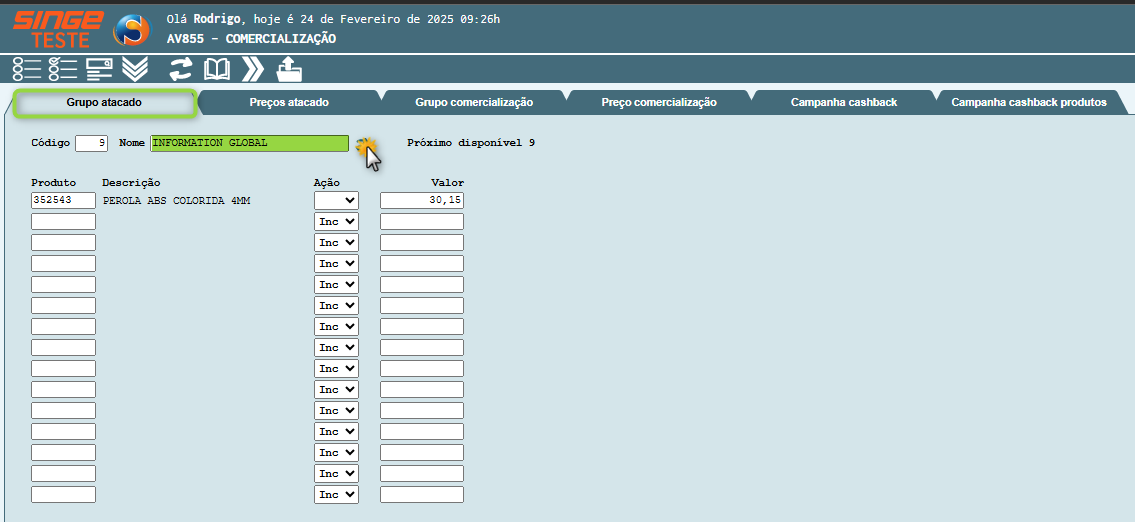Switch to the Preços atacado tab

pos(289,102)
